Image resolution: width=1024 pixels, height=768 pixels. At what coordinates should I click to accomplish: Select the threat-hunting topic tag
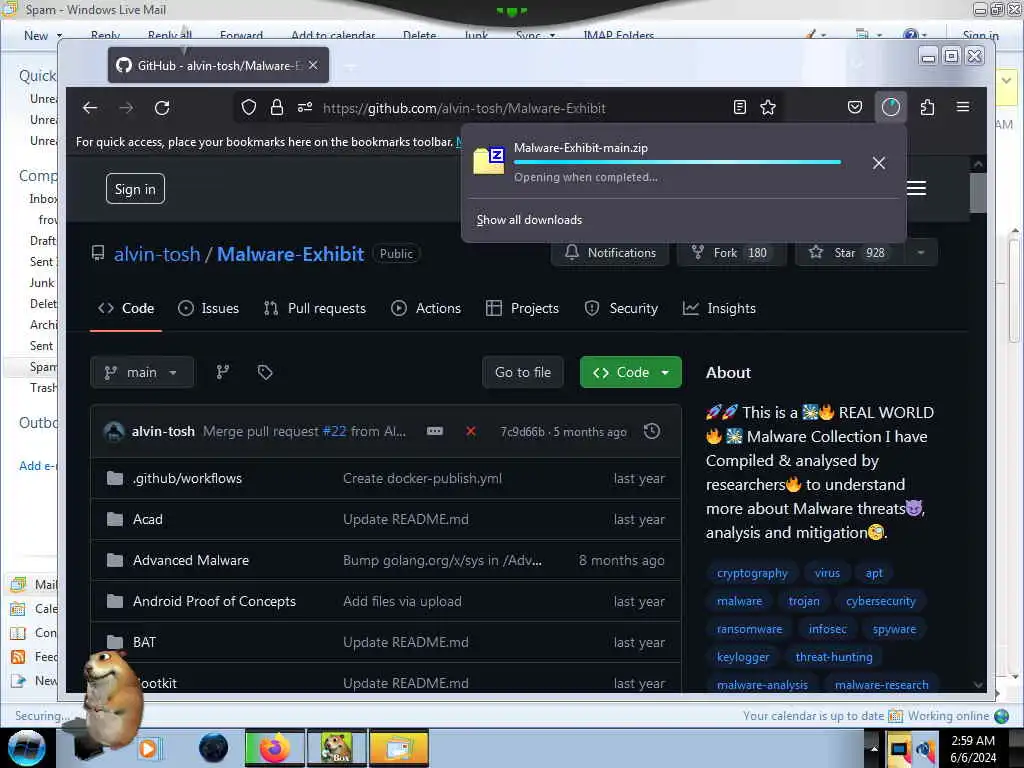tap(834, 657)
